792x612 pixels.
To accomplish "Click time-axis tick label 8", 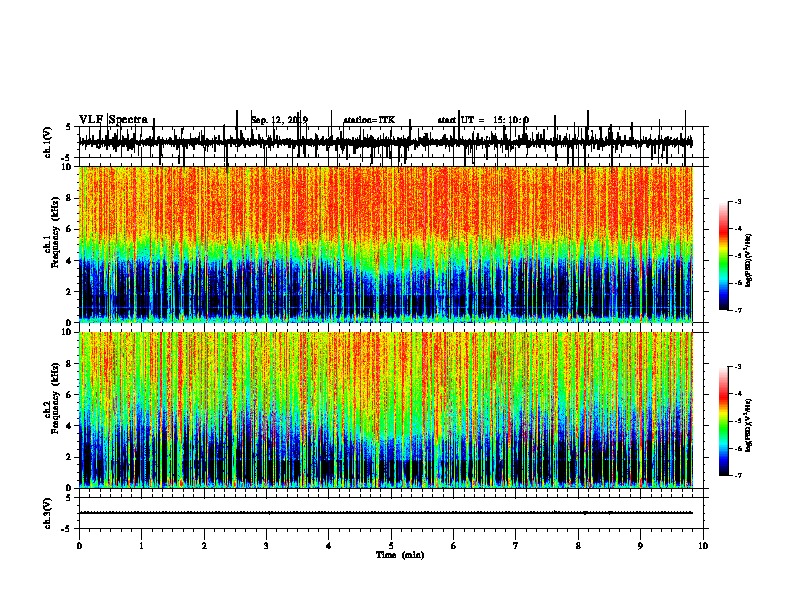I will click(x=578, y=546).
